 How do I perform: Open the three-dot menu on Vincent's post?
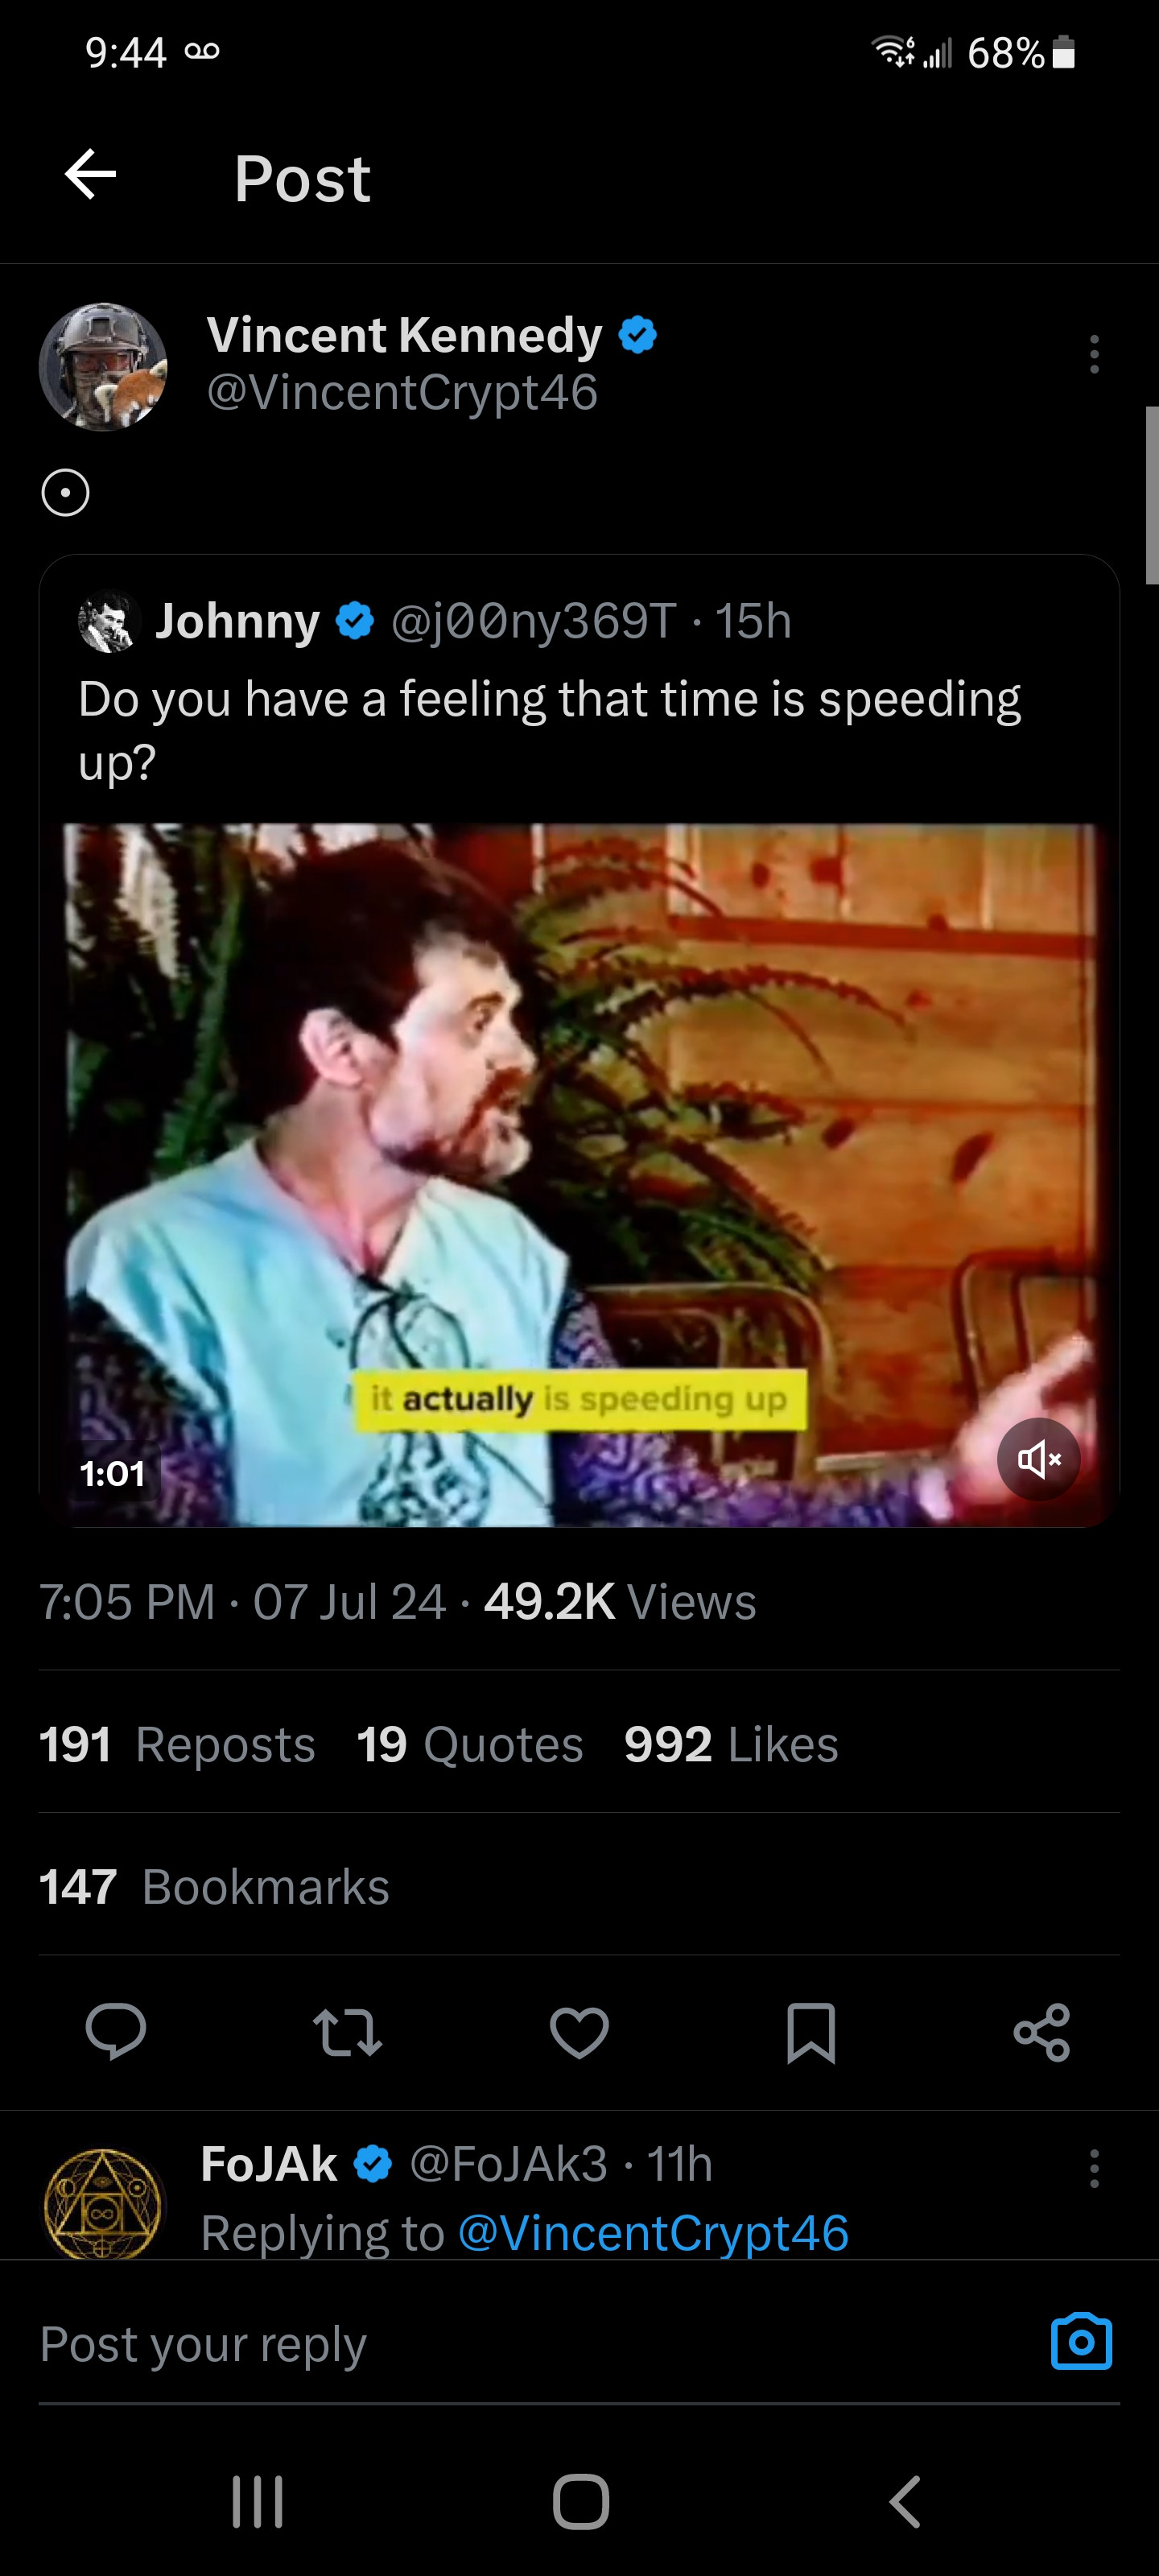(x=1094, y=354)
